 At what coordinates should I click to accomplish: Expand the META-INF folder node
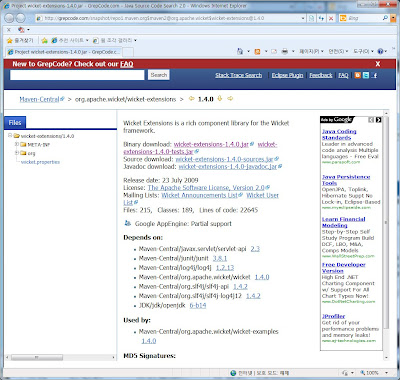pyautogui.click(x=17, y=144)
